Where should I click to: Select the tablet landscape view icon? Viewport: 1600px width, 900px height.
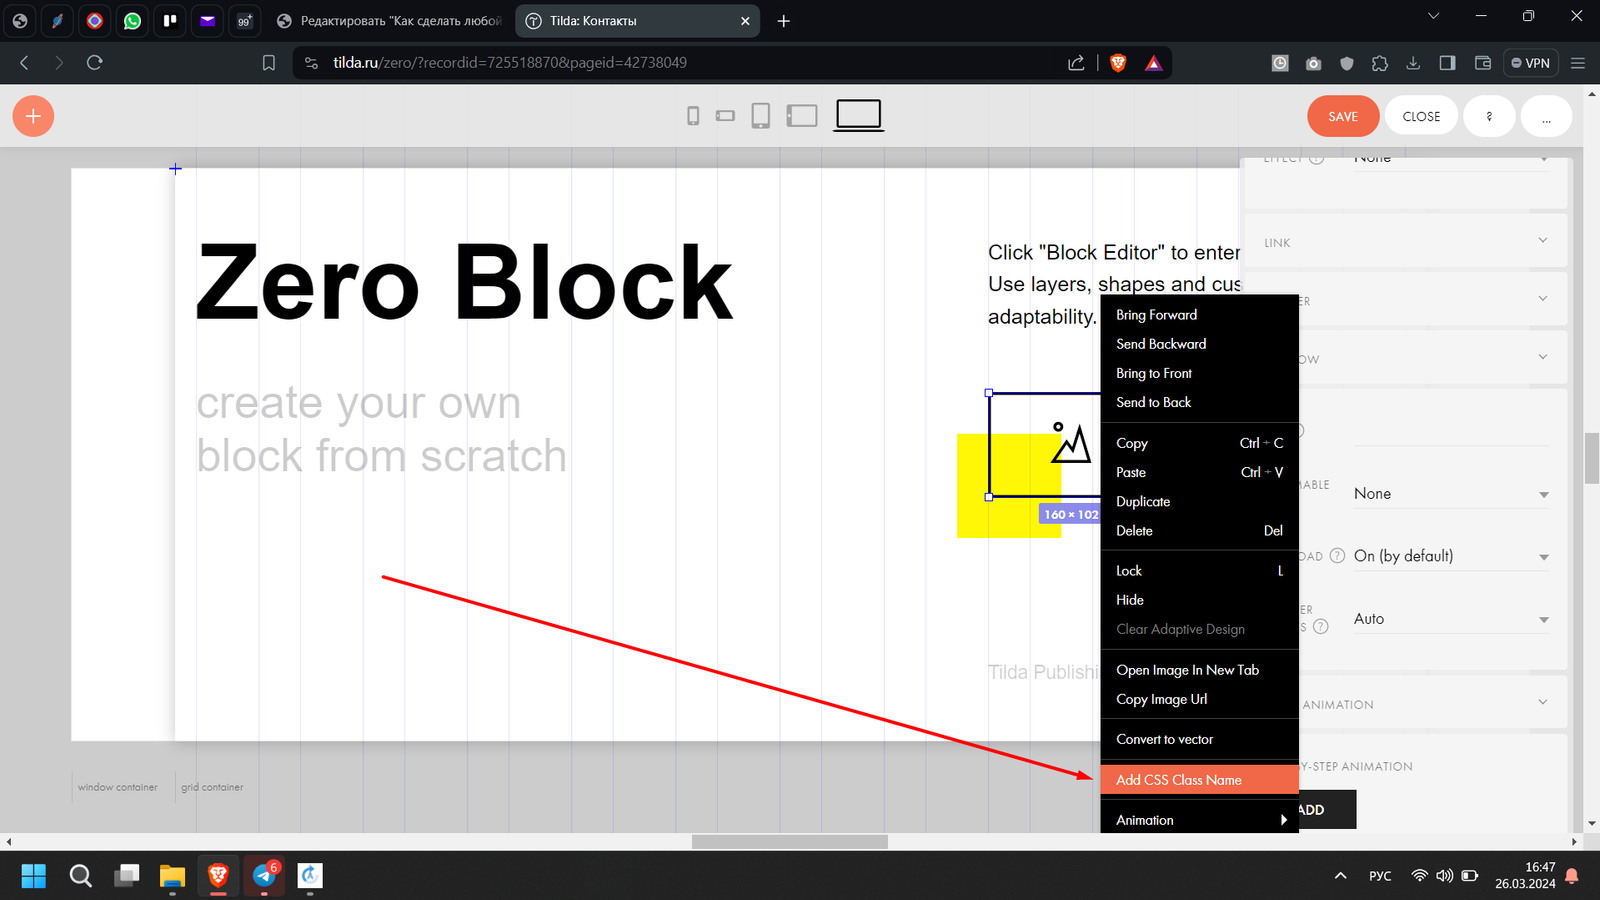802,116
